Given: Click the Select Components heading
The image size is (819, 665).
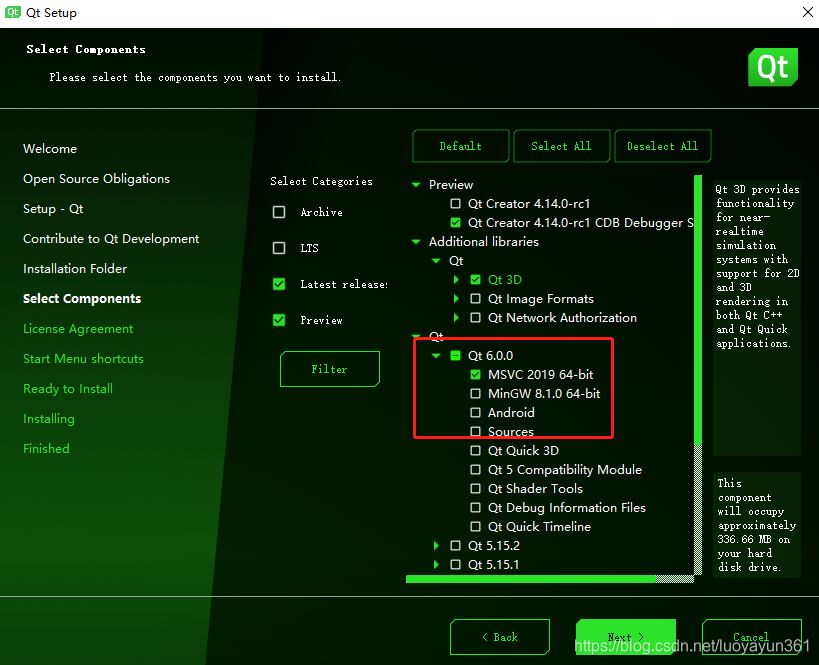Looking at the screenshot, I should 86,49.
